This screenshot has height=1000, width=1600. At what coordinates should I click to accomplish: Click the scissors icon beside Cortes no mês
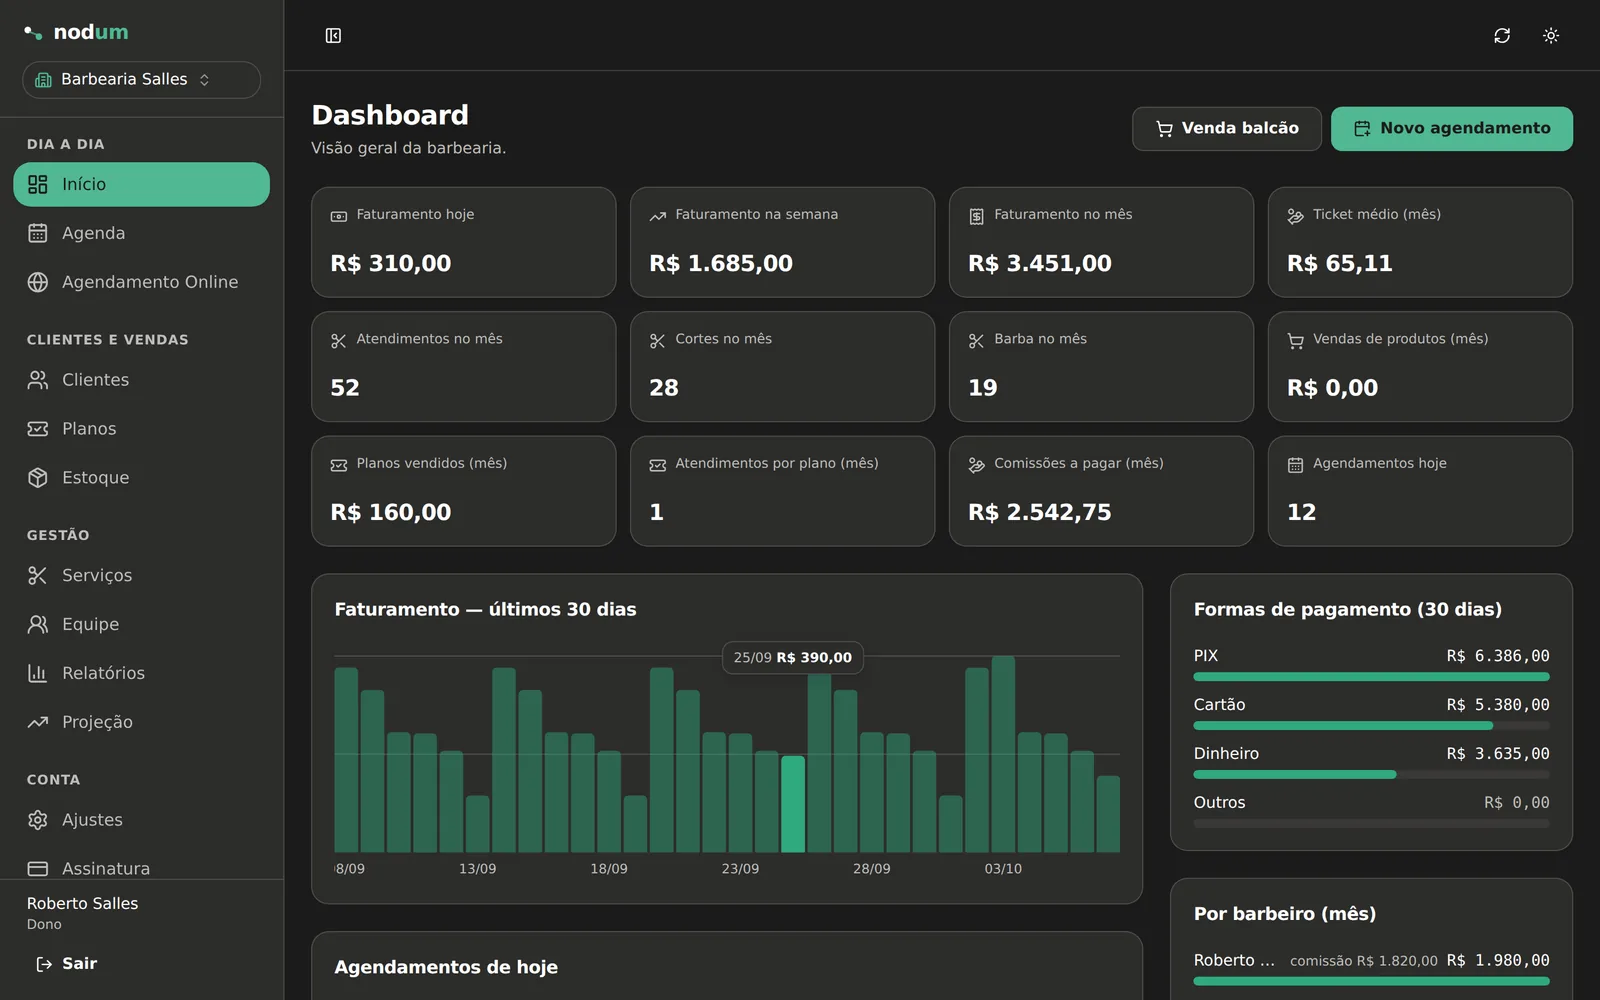pyautogui.click(x=658, y=341)
